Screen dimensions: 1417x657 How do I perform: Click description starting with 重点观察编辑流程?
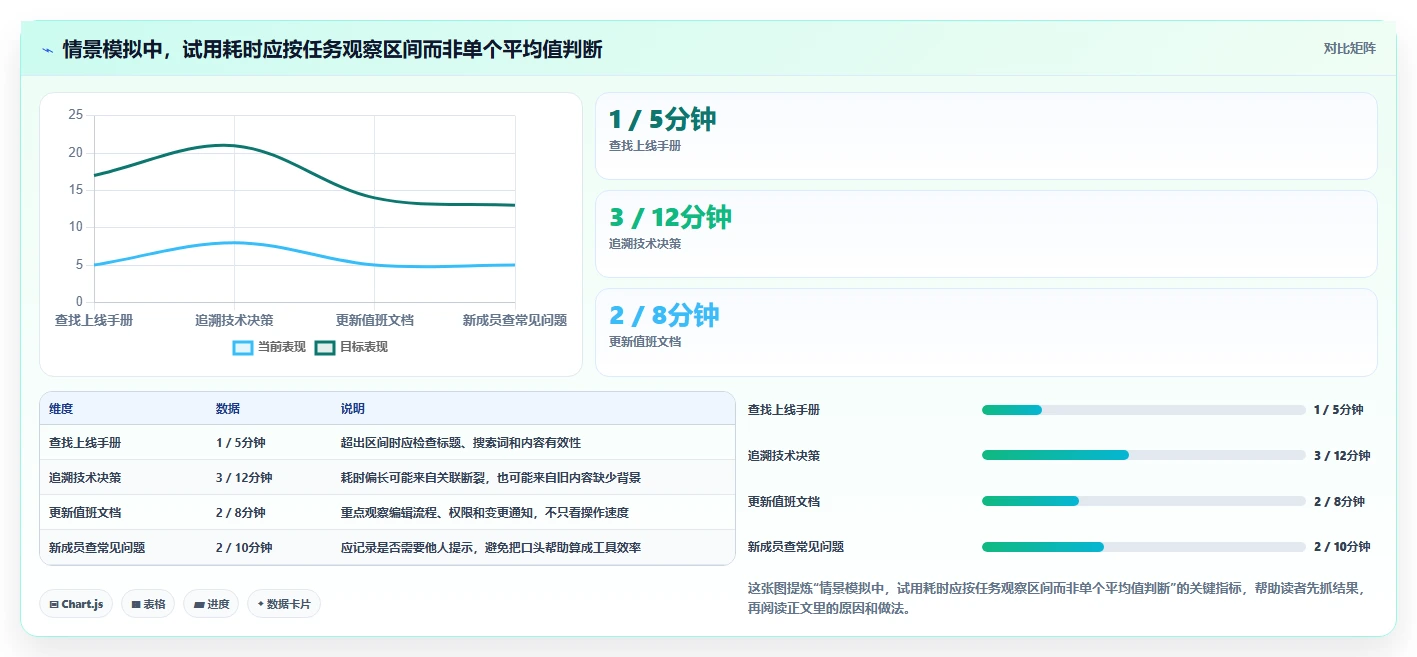click(485, 513)
